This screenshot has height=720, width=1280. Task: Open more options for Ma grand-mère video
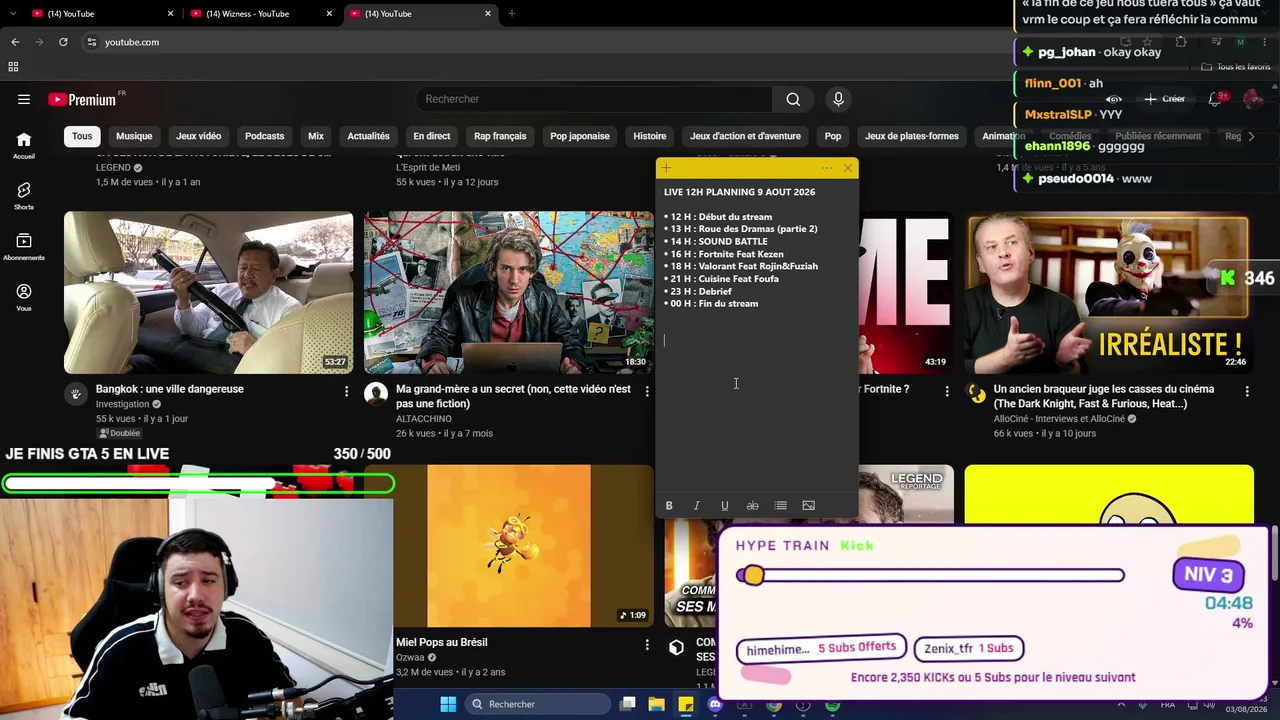647,391
